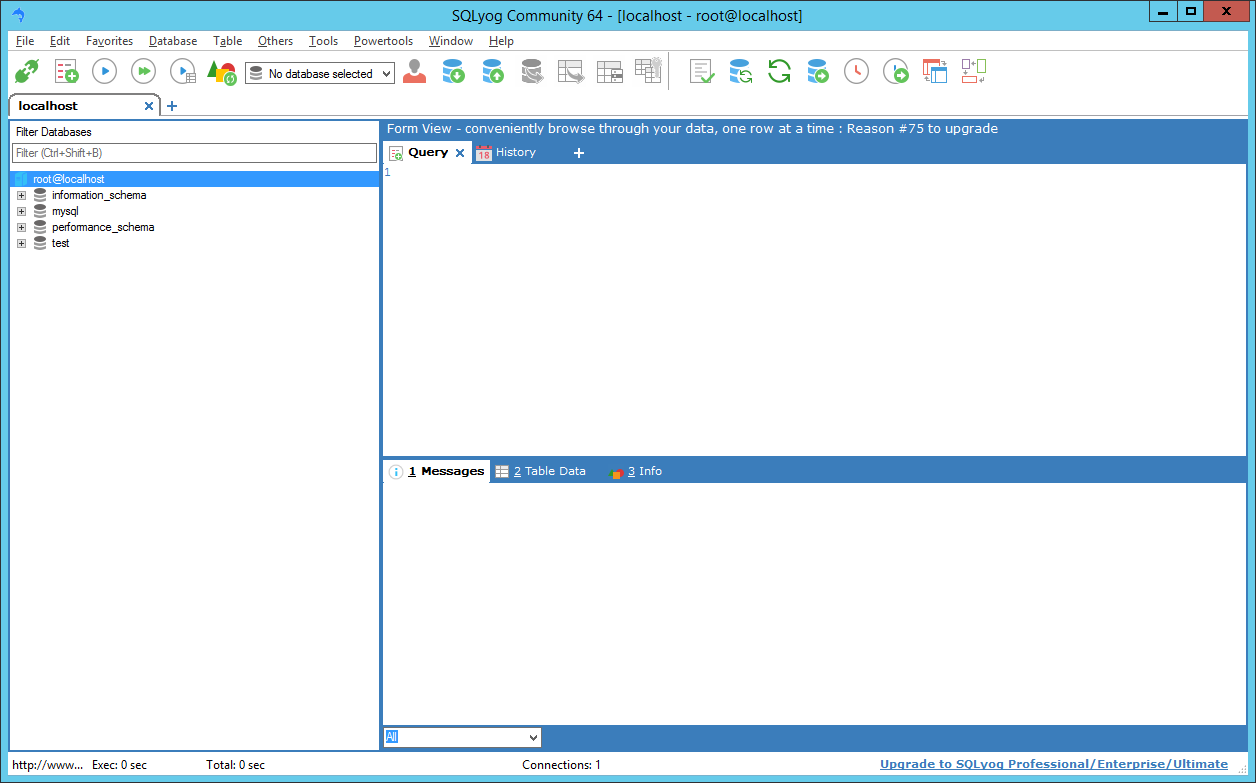Click the single-arrow Execute query button
Image resolution: width=1256 pixels, height=783 pixels.
click(105, 72)
